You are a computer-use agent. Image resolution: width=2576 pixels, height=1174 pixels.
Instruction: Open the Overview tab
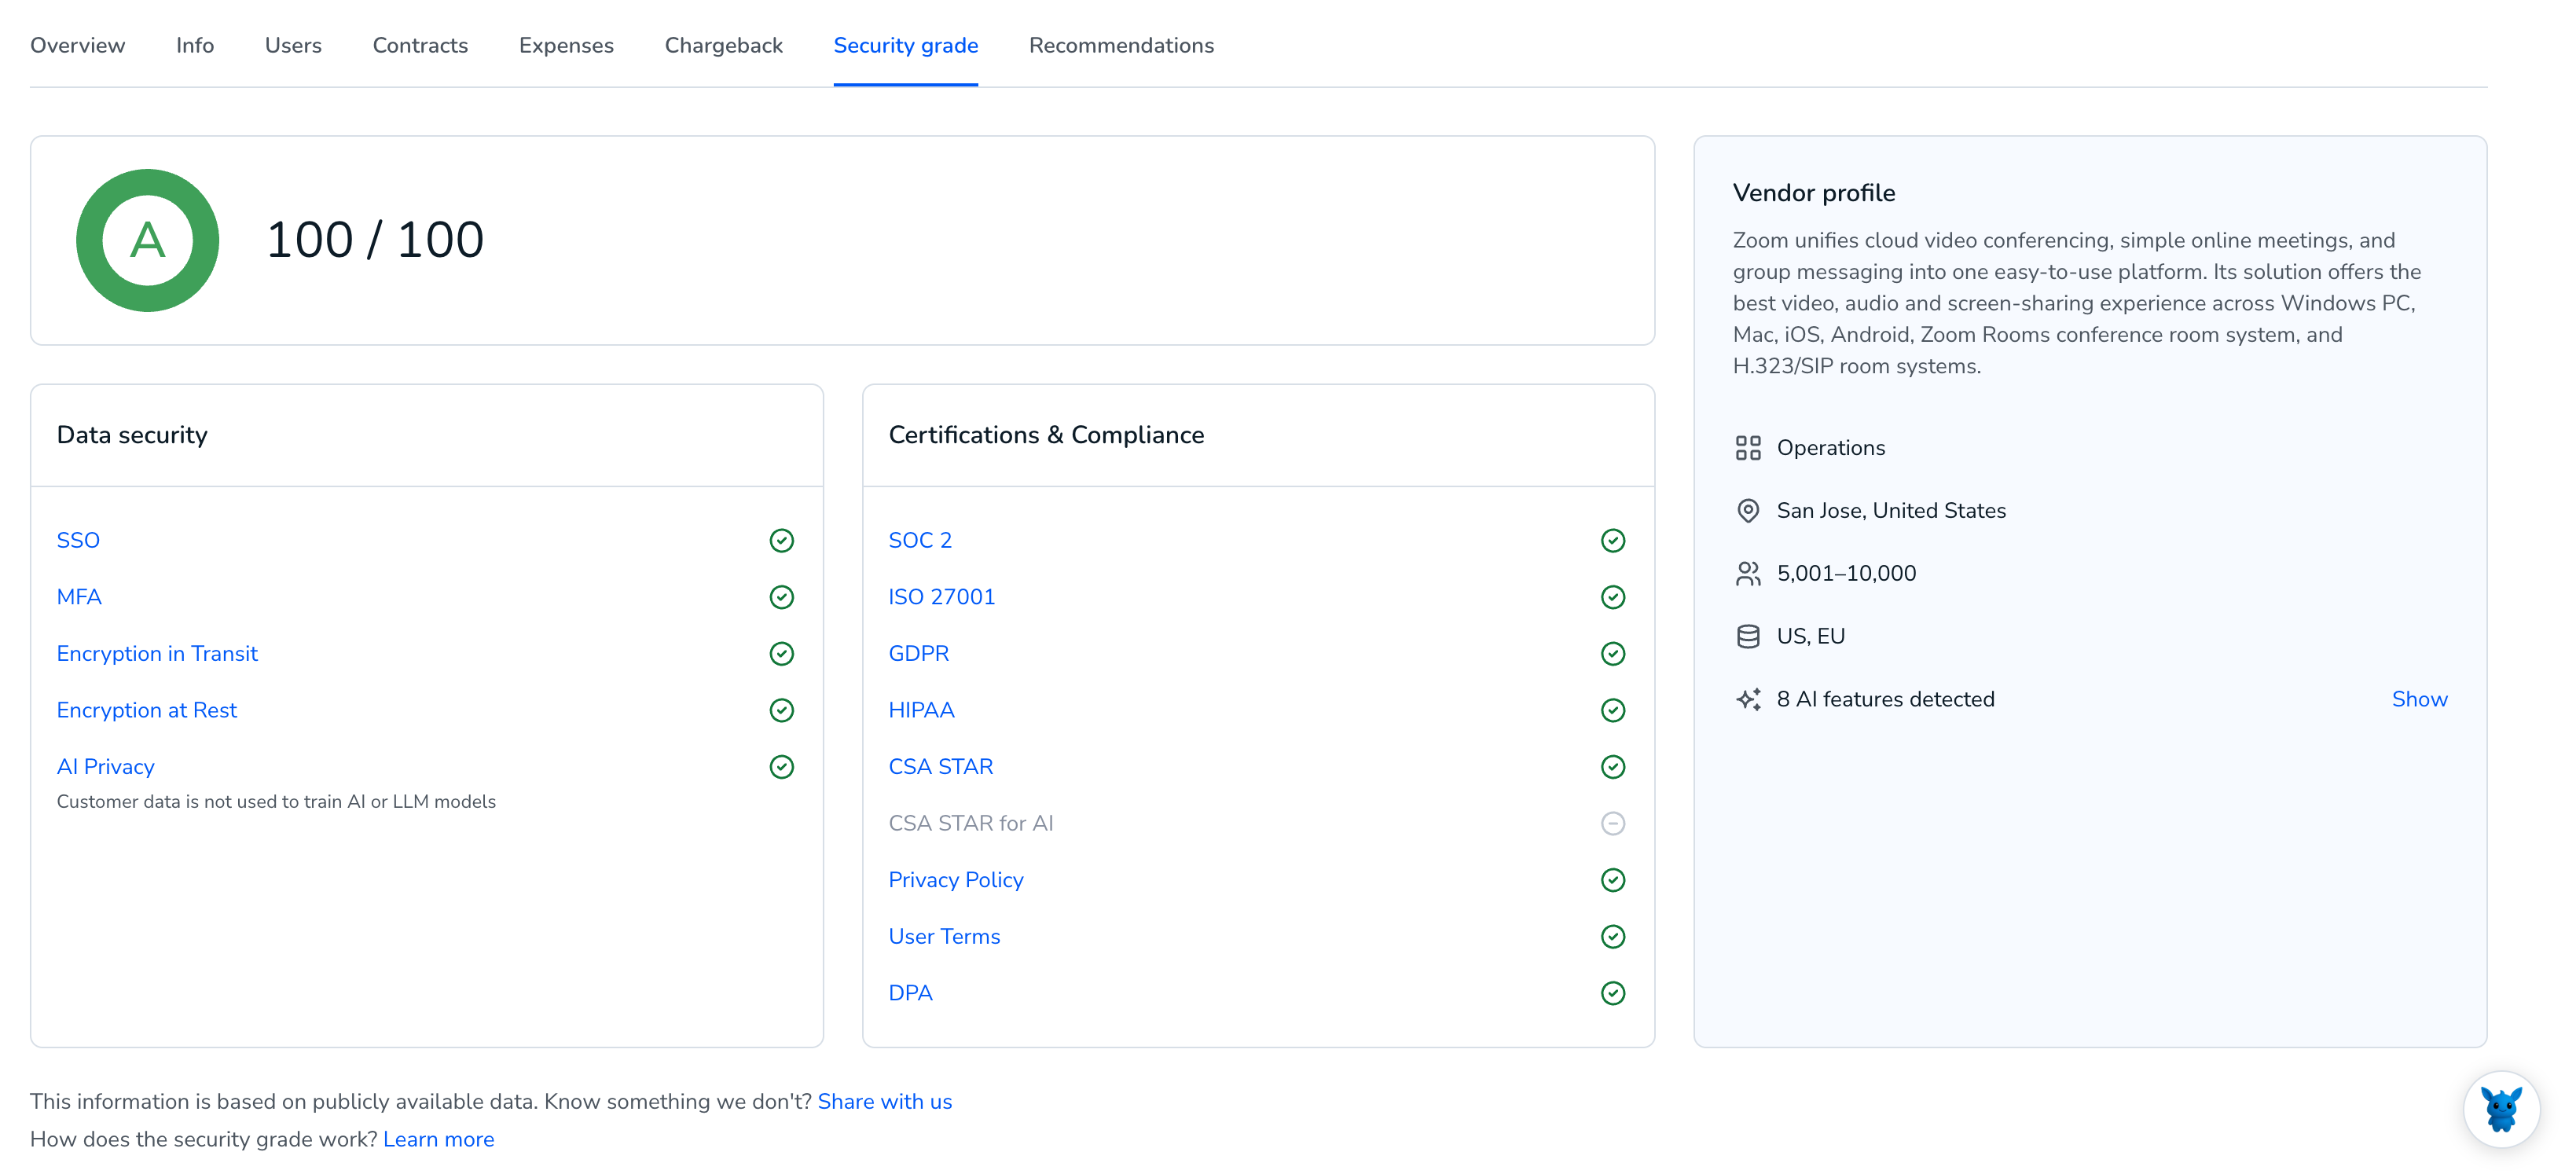[77, 45]
